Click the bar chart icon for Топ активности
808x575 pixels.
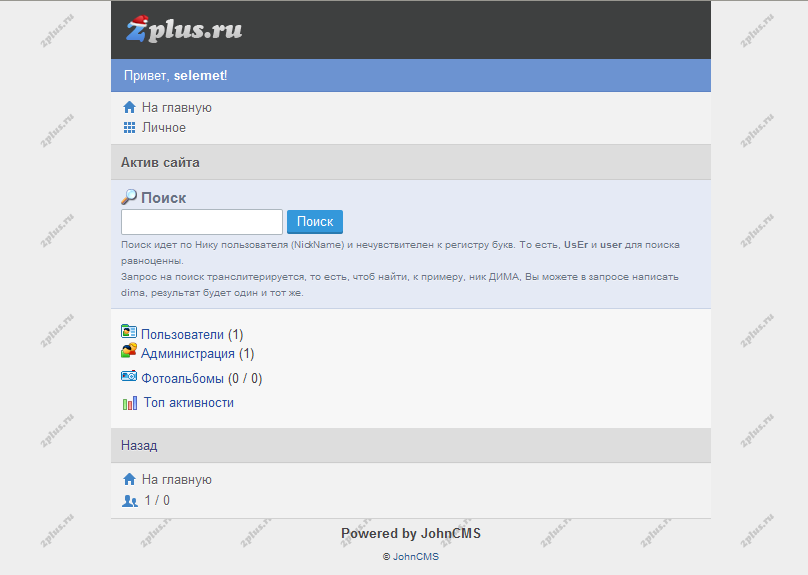tap(130, 403)
